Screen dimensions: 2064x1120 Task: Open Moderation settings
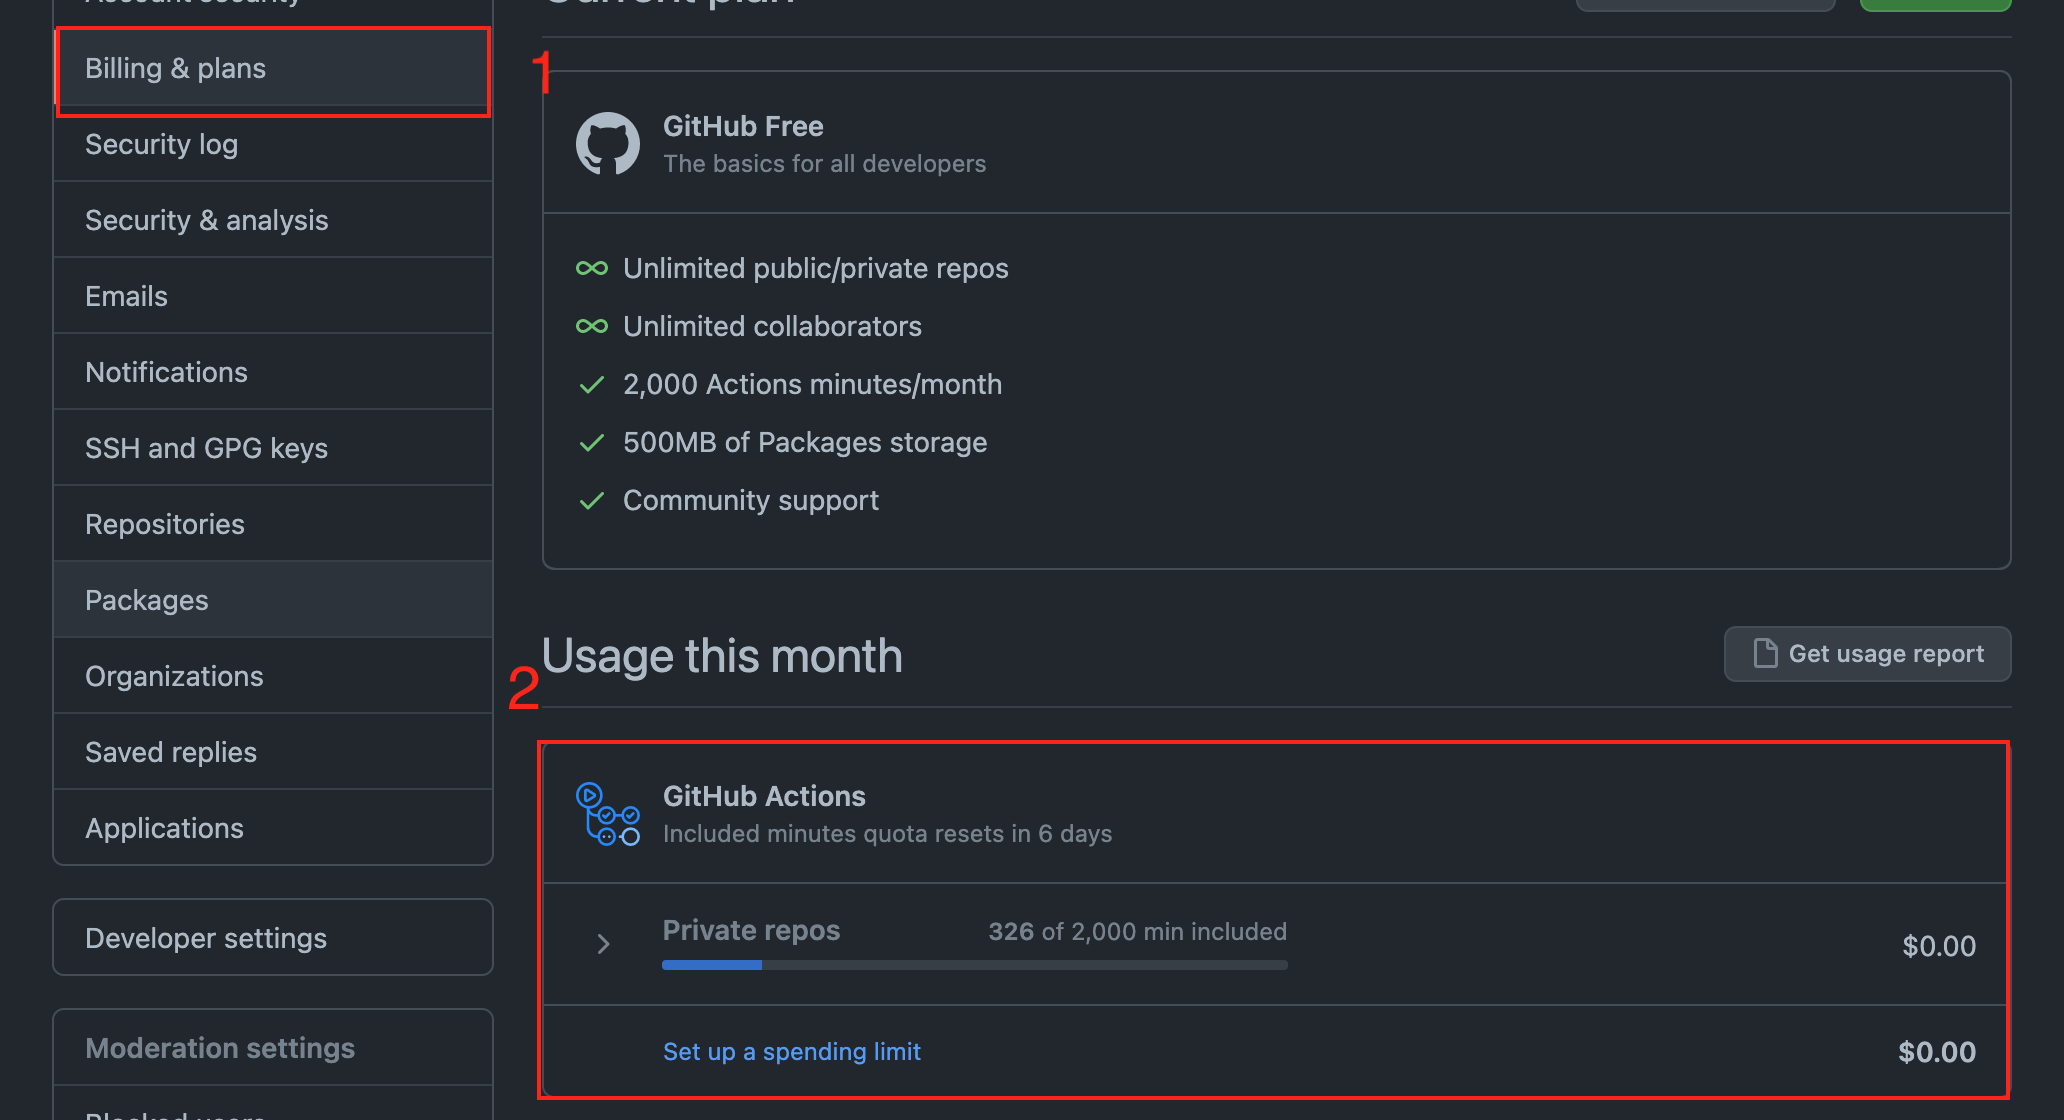point(220,1047)
